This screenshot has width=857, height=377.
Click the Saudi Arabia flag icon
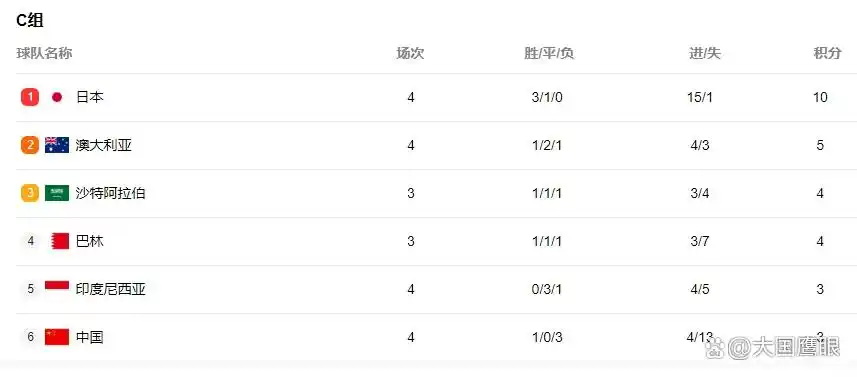(57, 193)
